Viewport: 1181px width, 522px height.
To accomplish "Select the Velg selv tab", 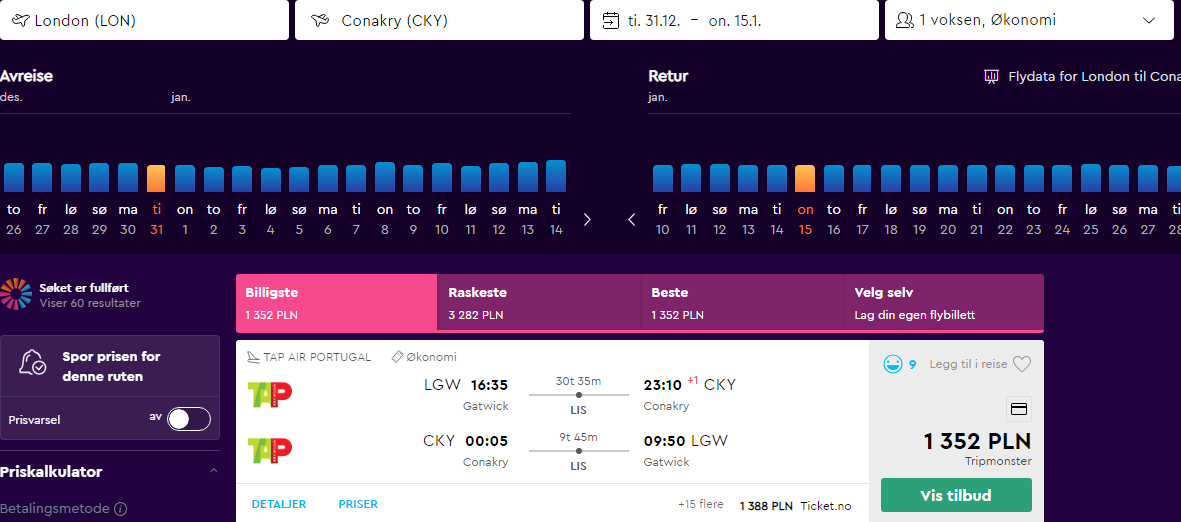I will click(944, 302).
